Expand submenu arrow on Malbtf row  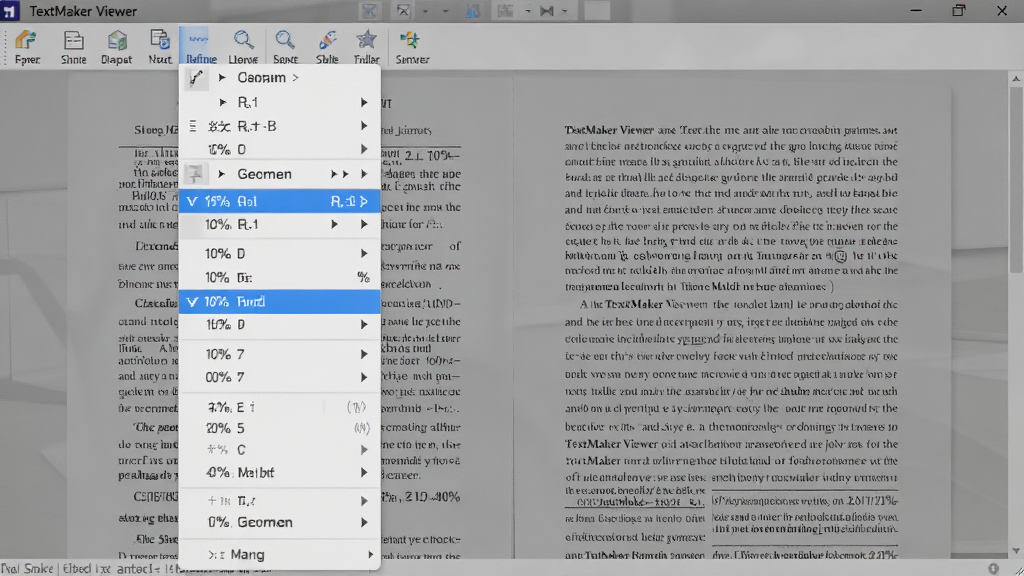coord(364,472)
